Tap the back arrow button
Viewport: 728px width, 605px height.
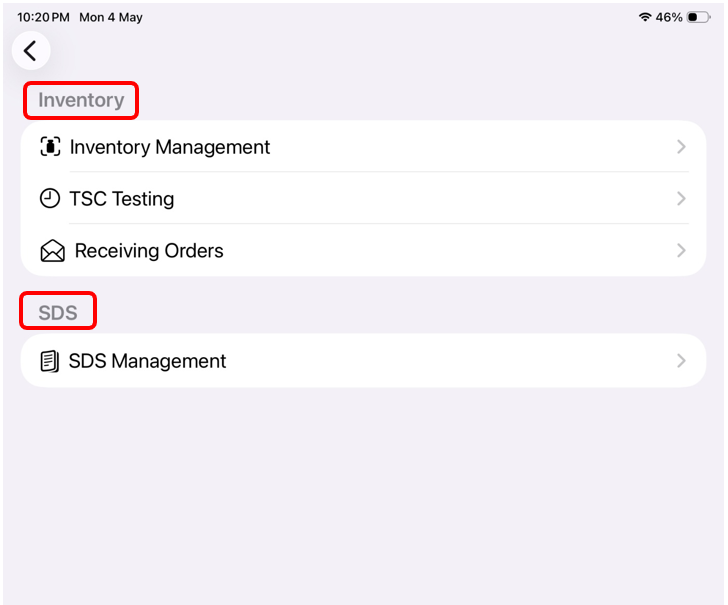[x=31, y=51]
